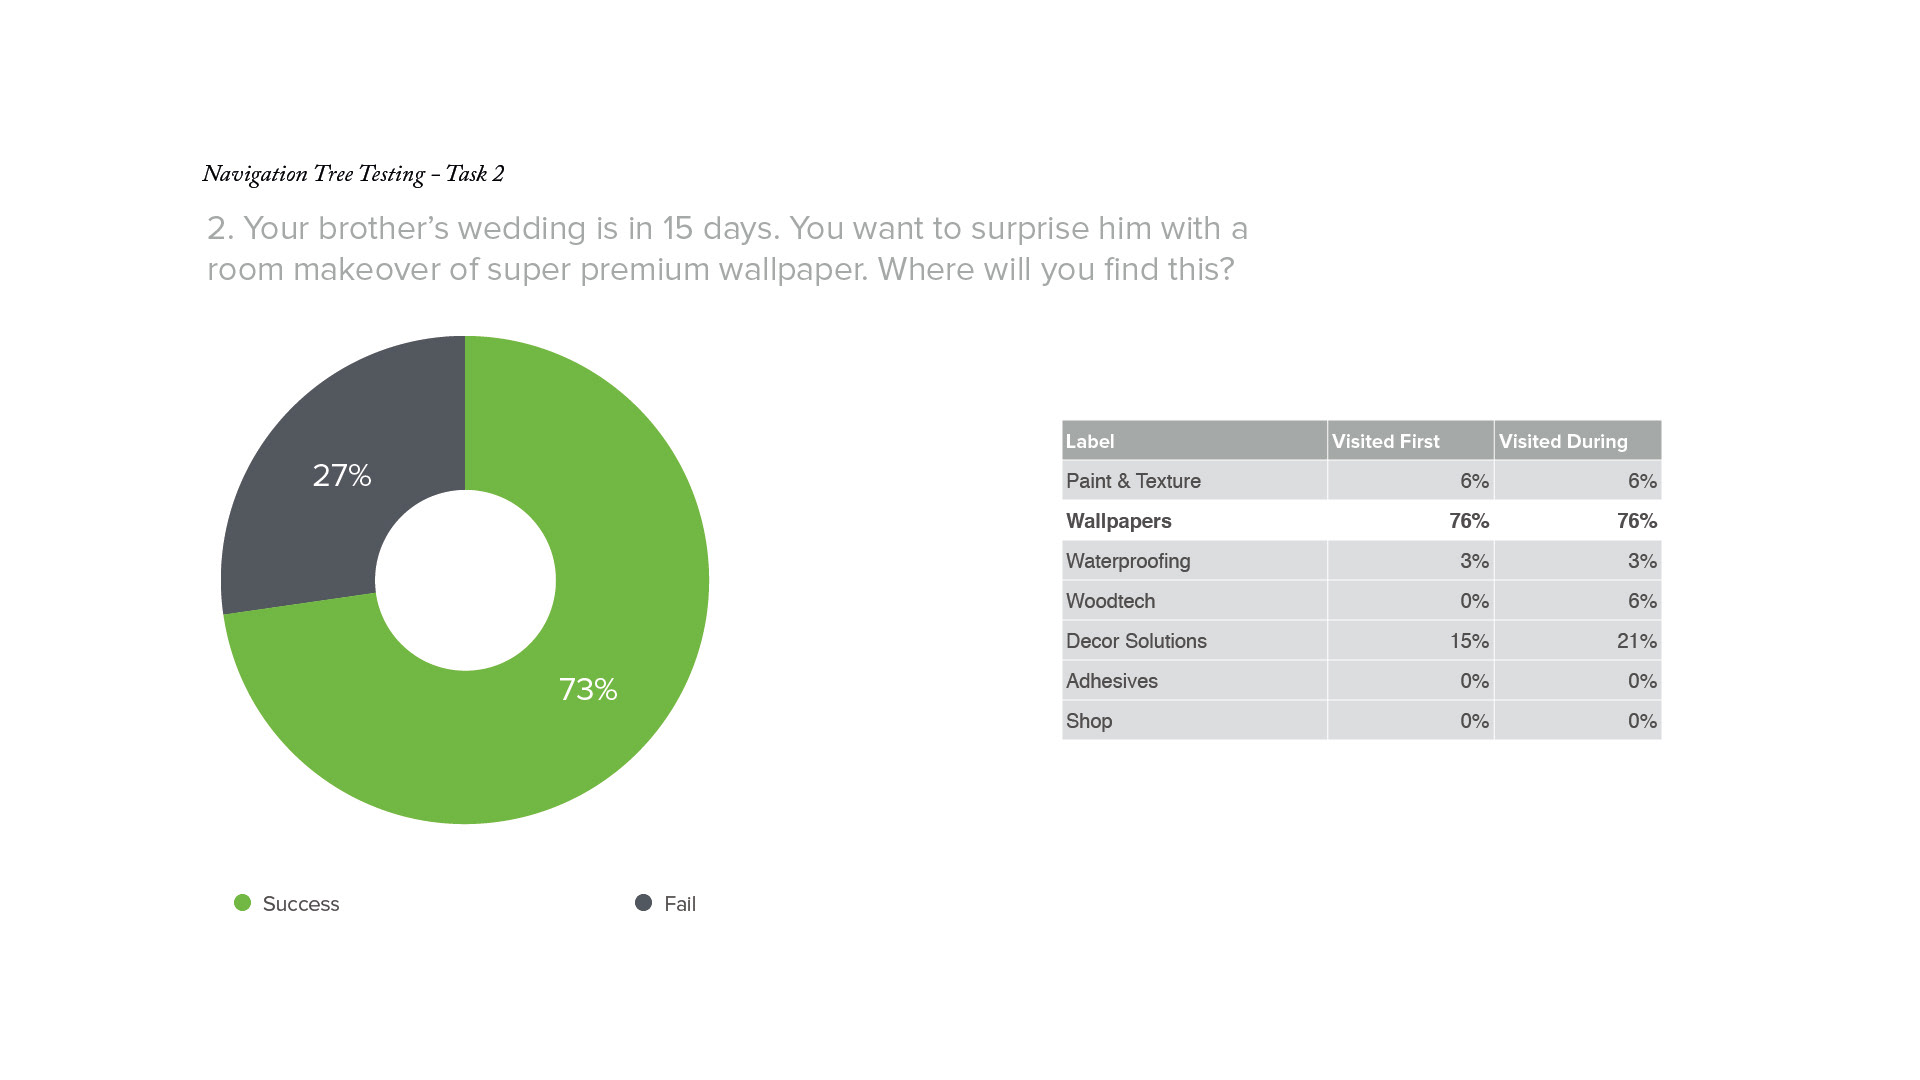Select the Fail legend label
This screenshot has width=1920, height=1080.
679,904
